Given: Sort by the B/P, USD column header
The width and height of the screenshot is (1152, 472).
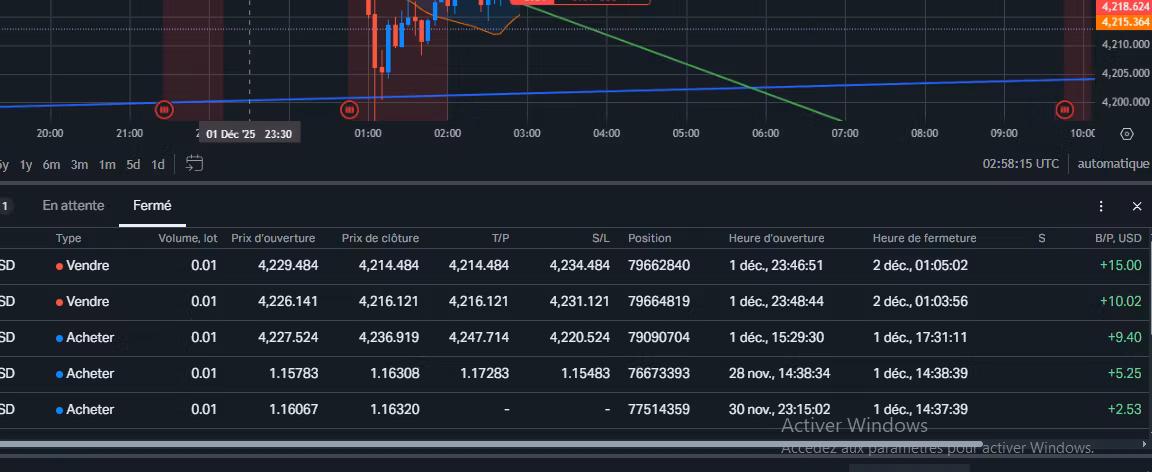Looking at the screenshot, I should click(1117, 238).
